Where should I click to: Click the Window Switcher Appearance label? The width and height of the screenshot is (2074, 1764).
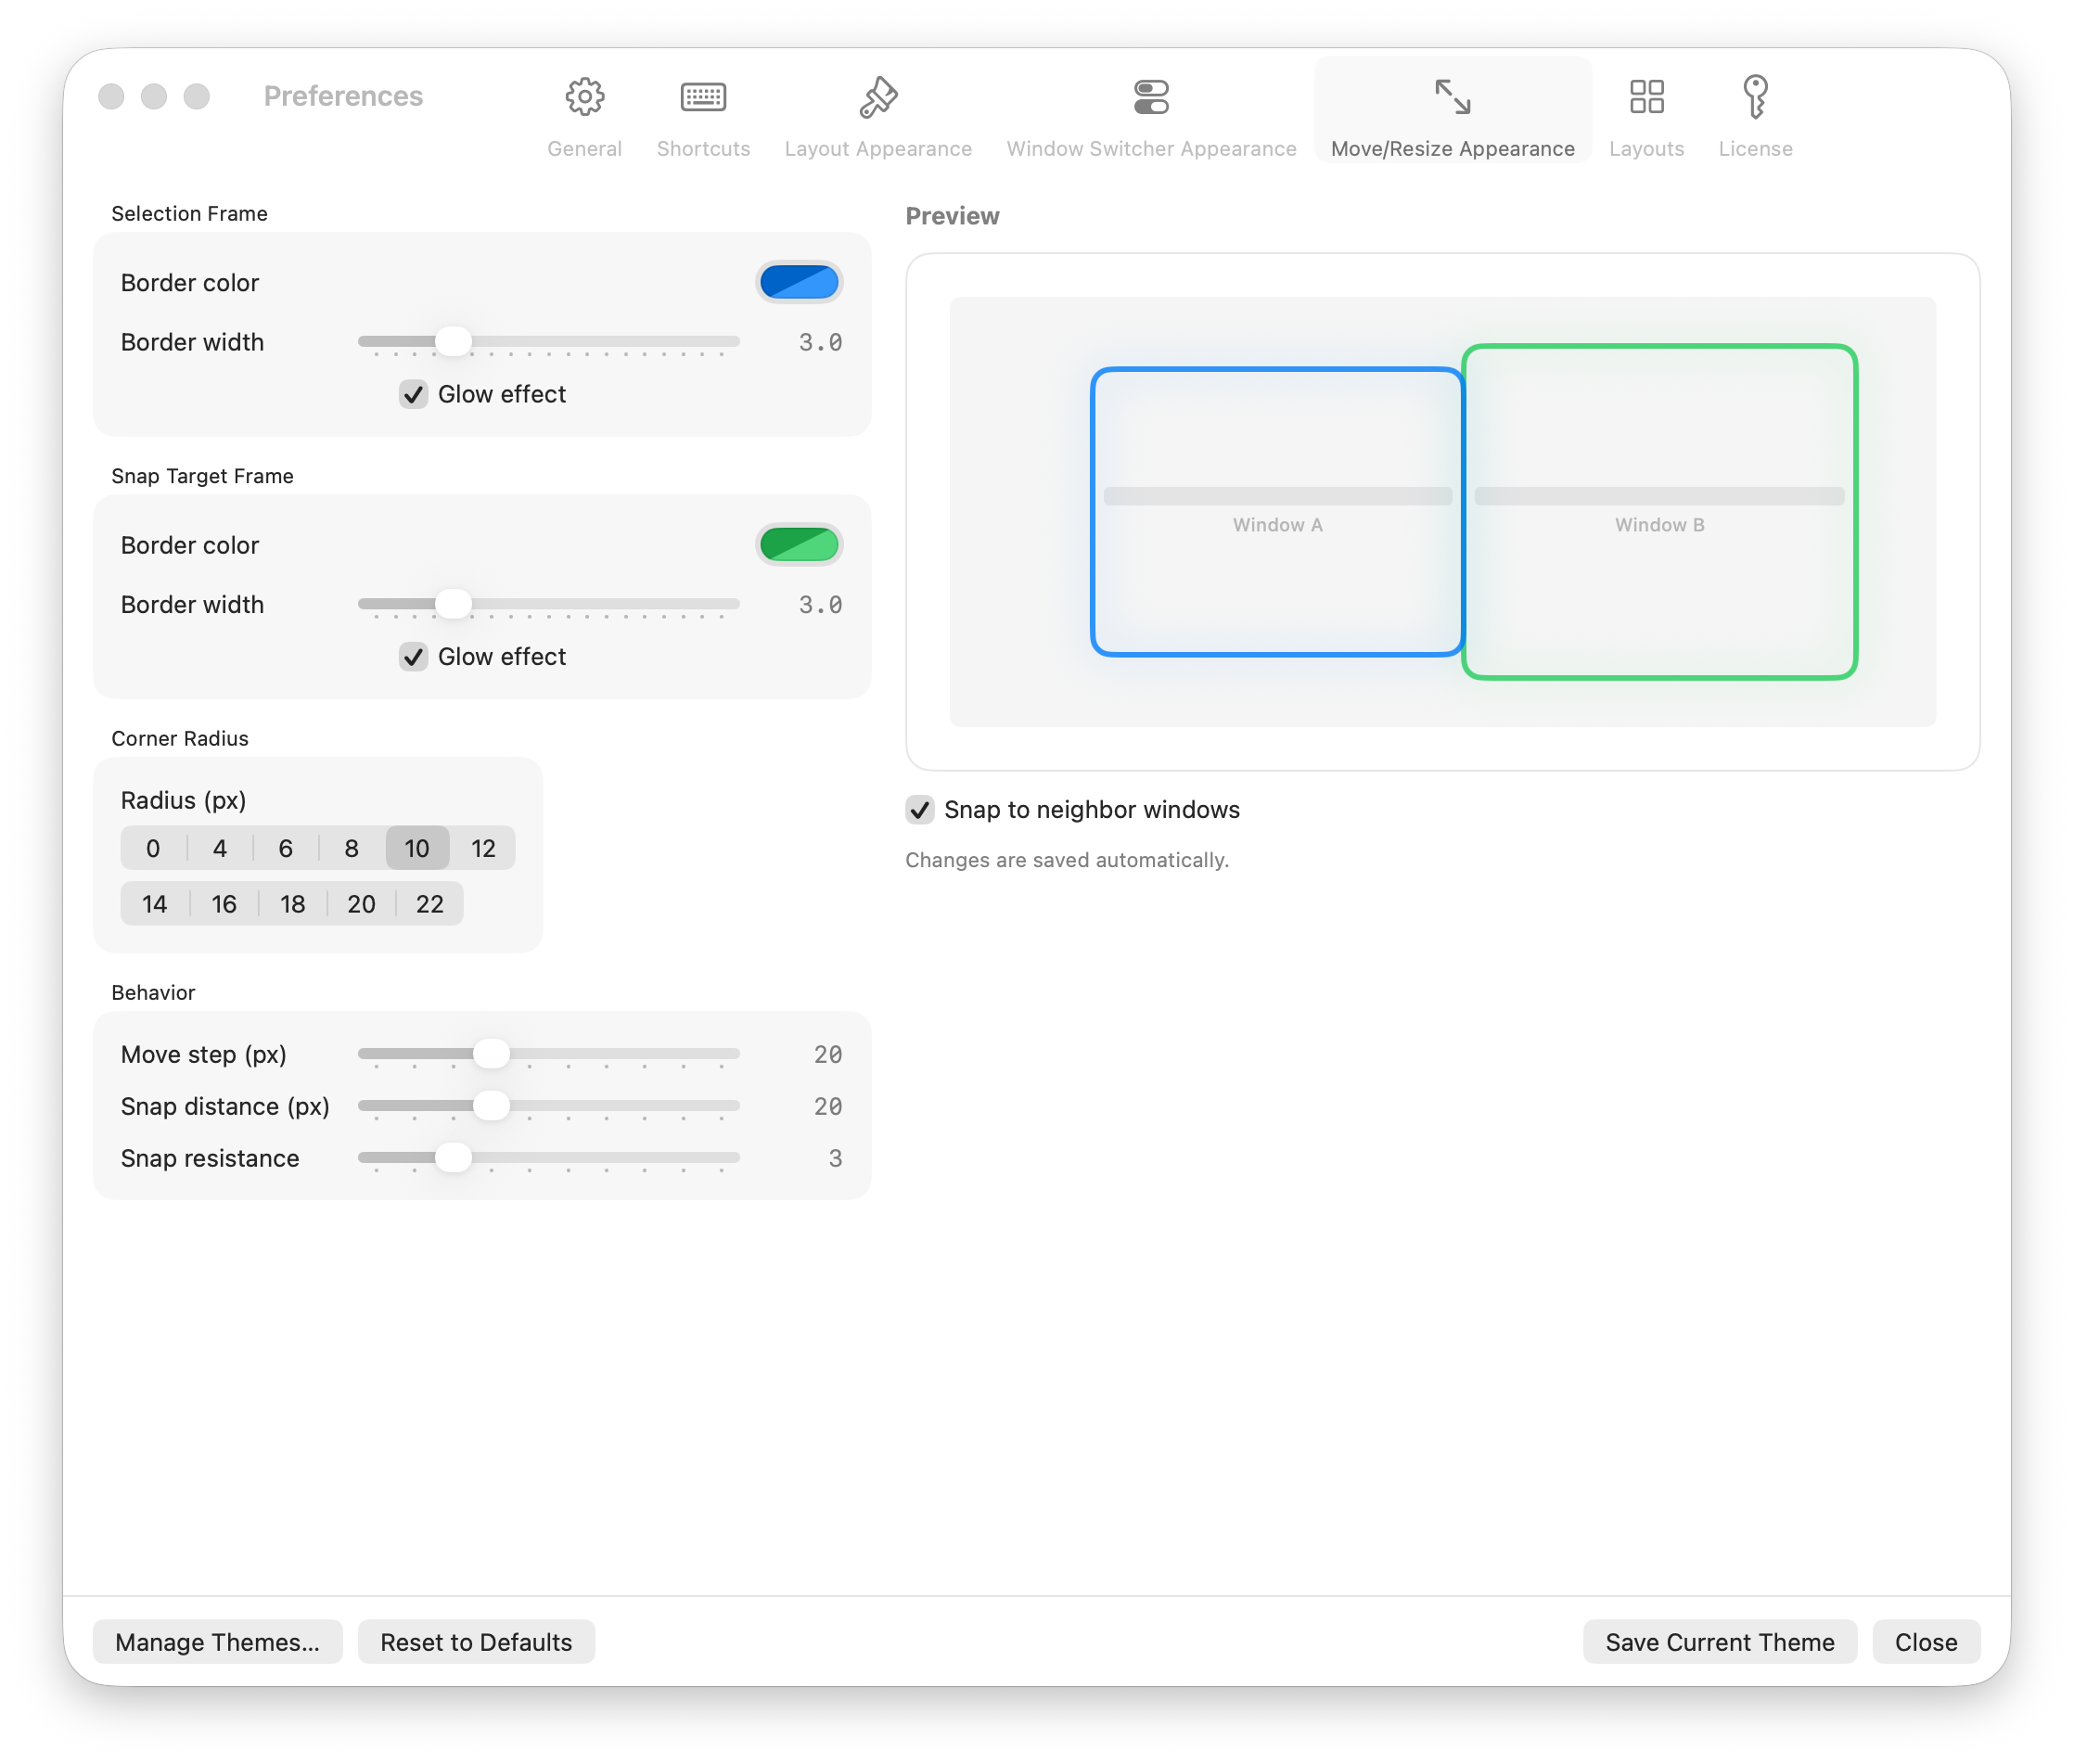[x=1151, y=149]
